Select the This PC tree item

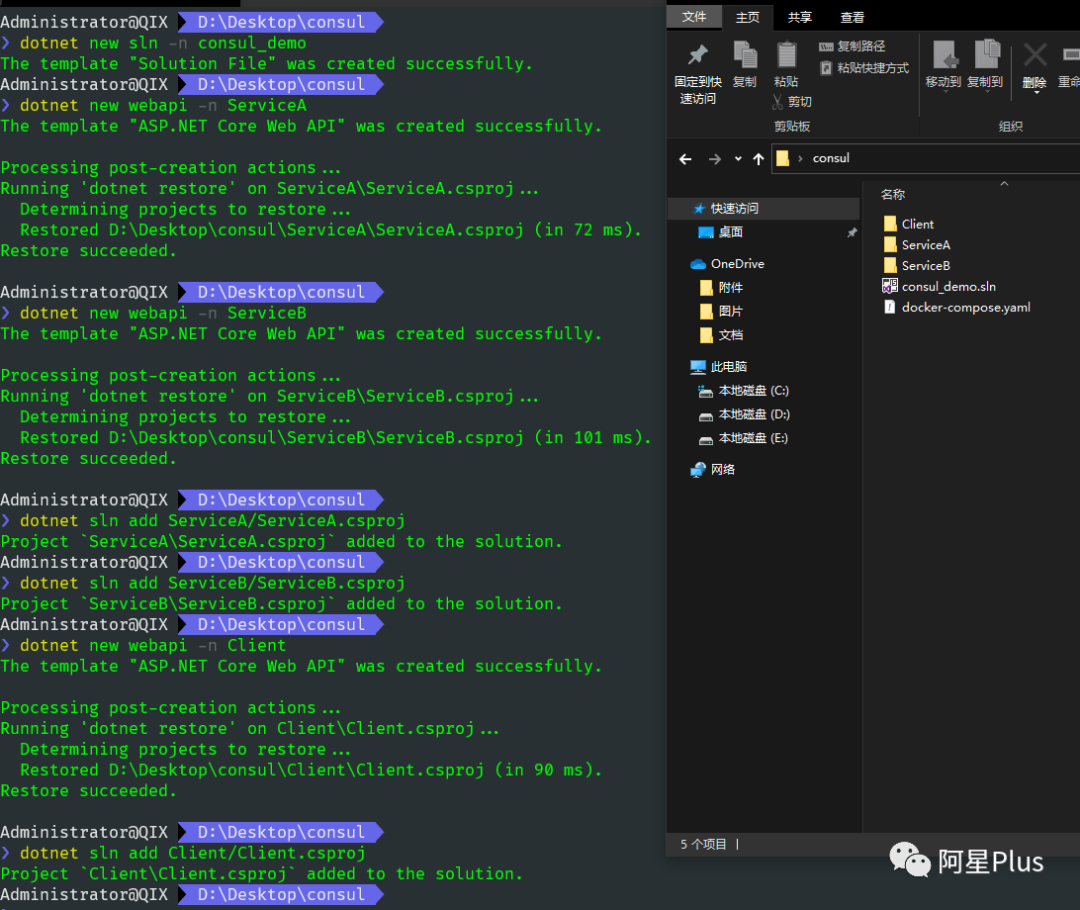[729, 366]
